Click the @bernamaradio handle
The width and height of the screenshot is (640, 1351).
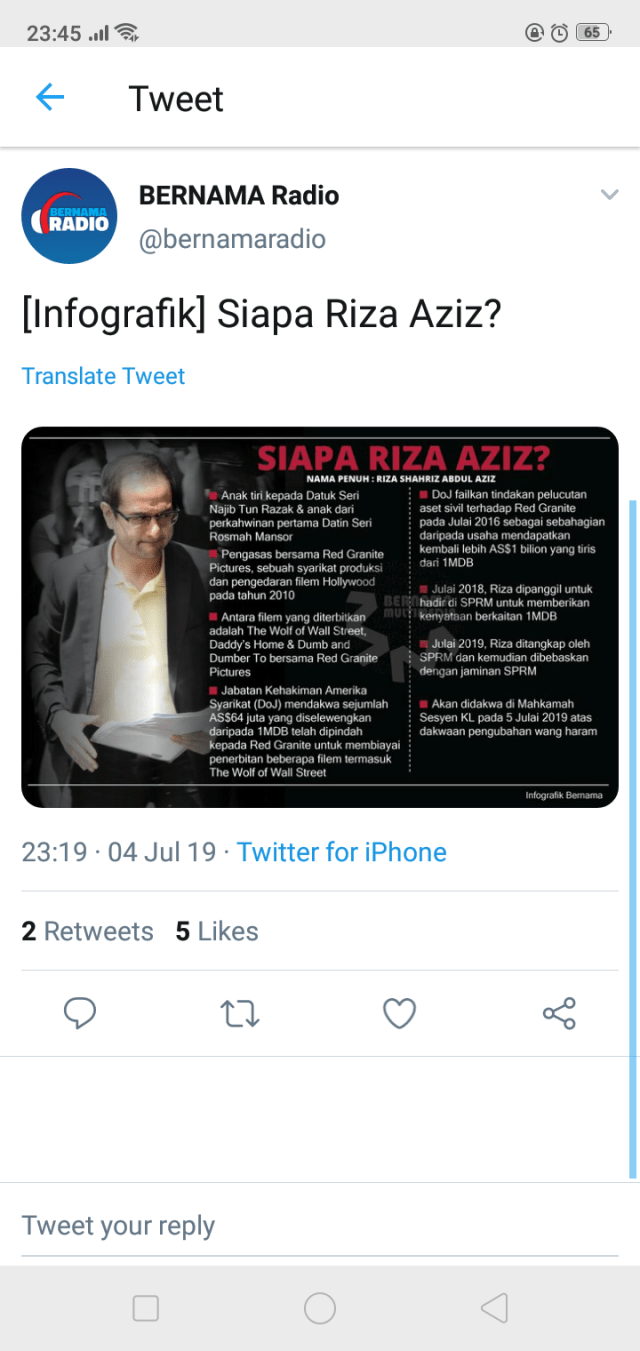coord(232,240)
